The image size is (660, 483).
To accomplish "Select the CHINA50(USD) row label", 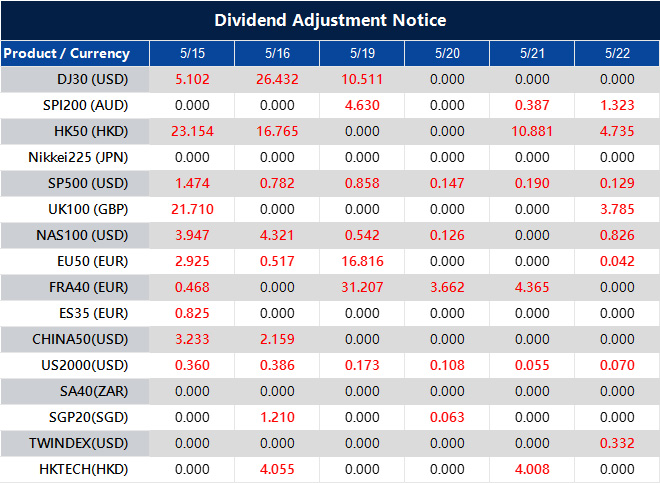I will [x=79, y=339].
